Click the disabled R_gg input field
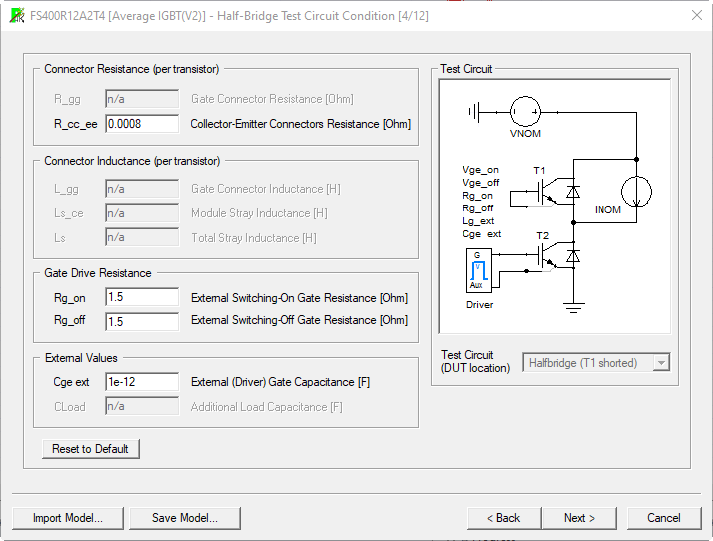Screen dimensions: 713x541 coord(128,99)
